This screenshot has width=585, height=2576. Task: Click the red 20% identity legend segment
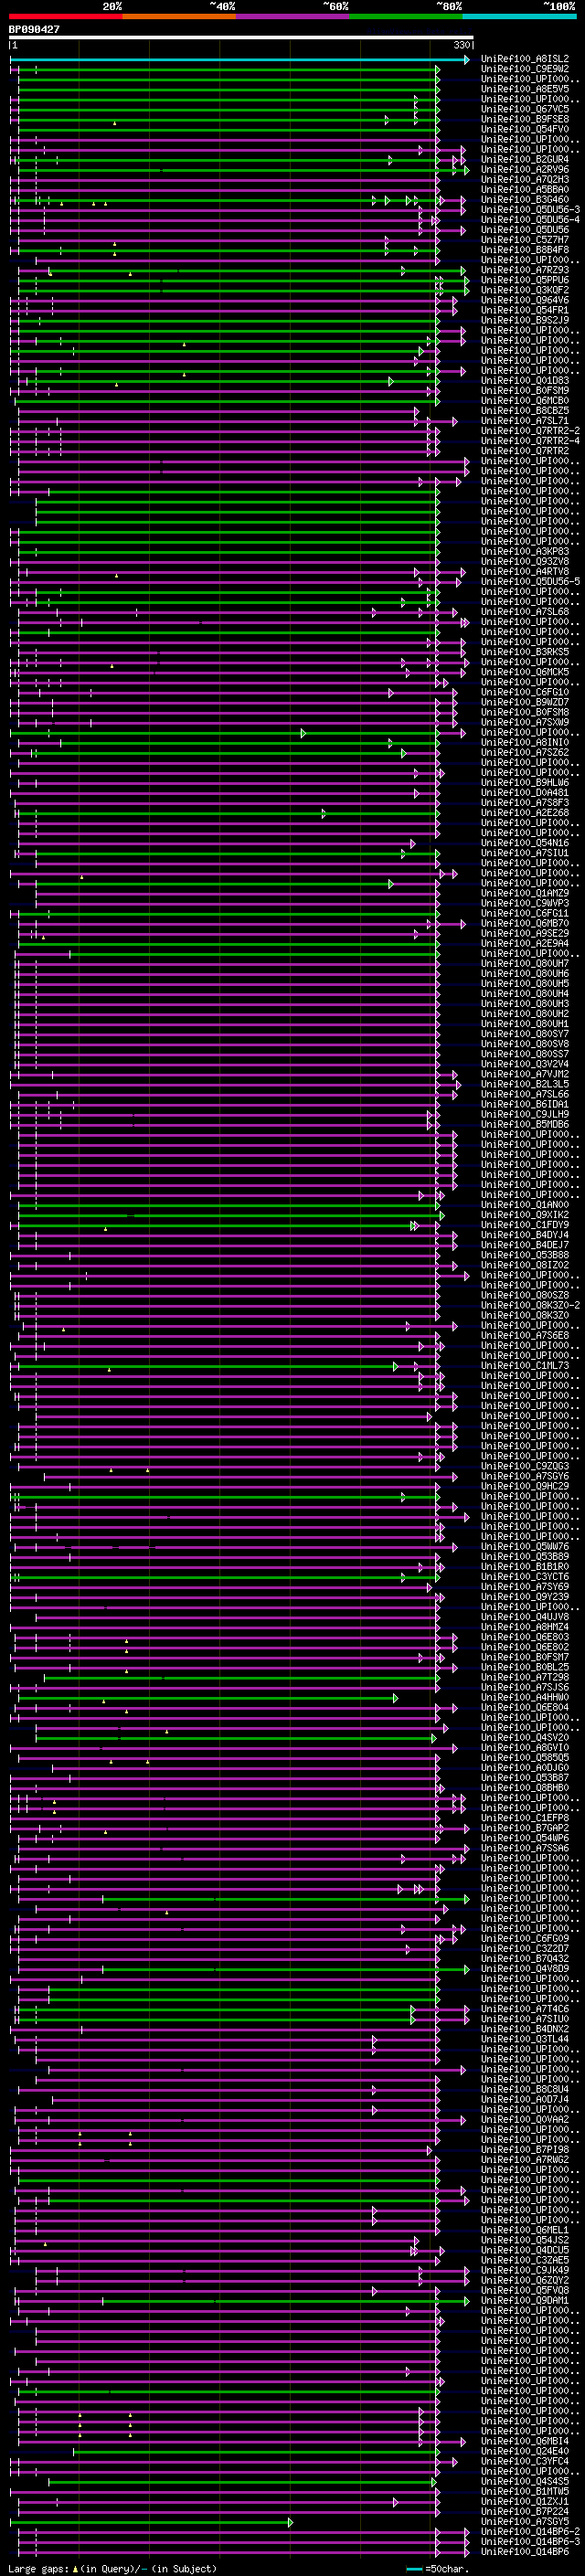click(x=65, y=16)
